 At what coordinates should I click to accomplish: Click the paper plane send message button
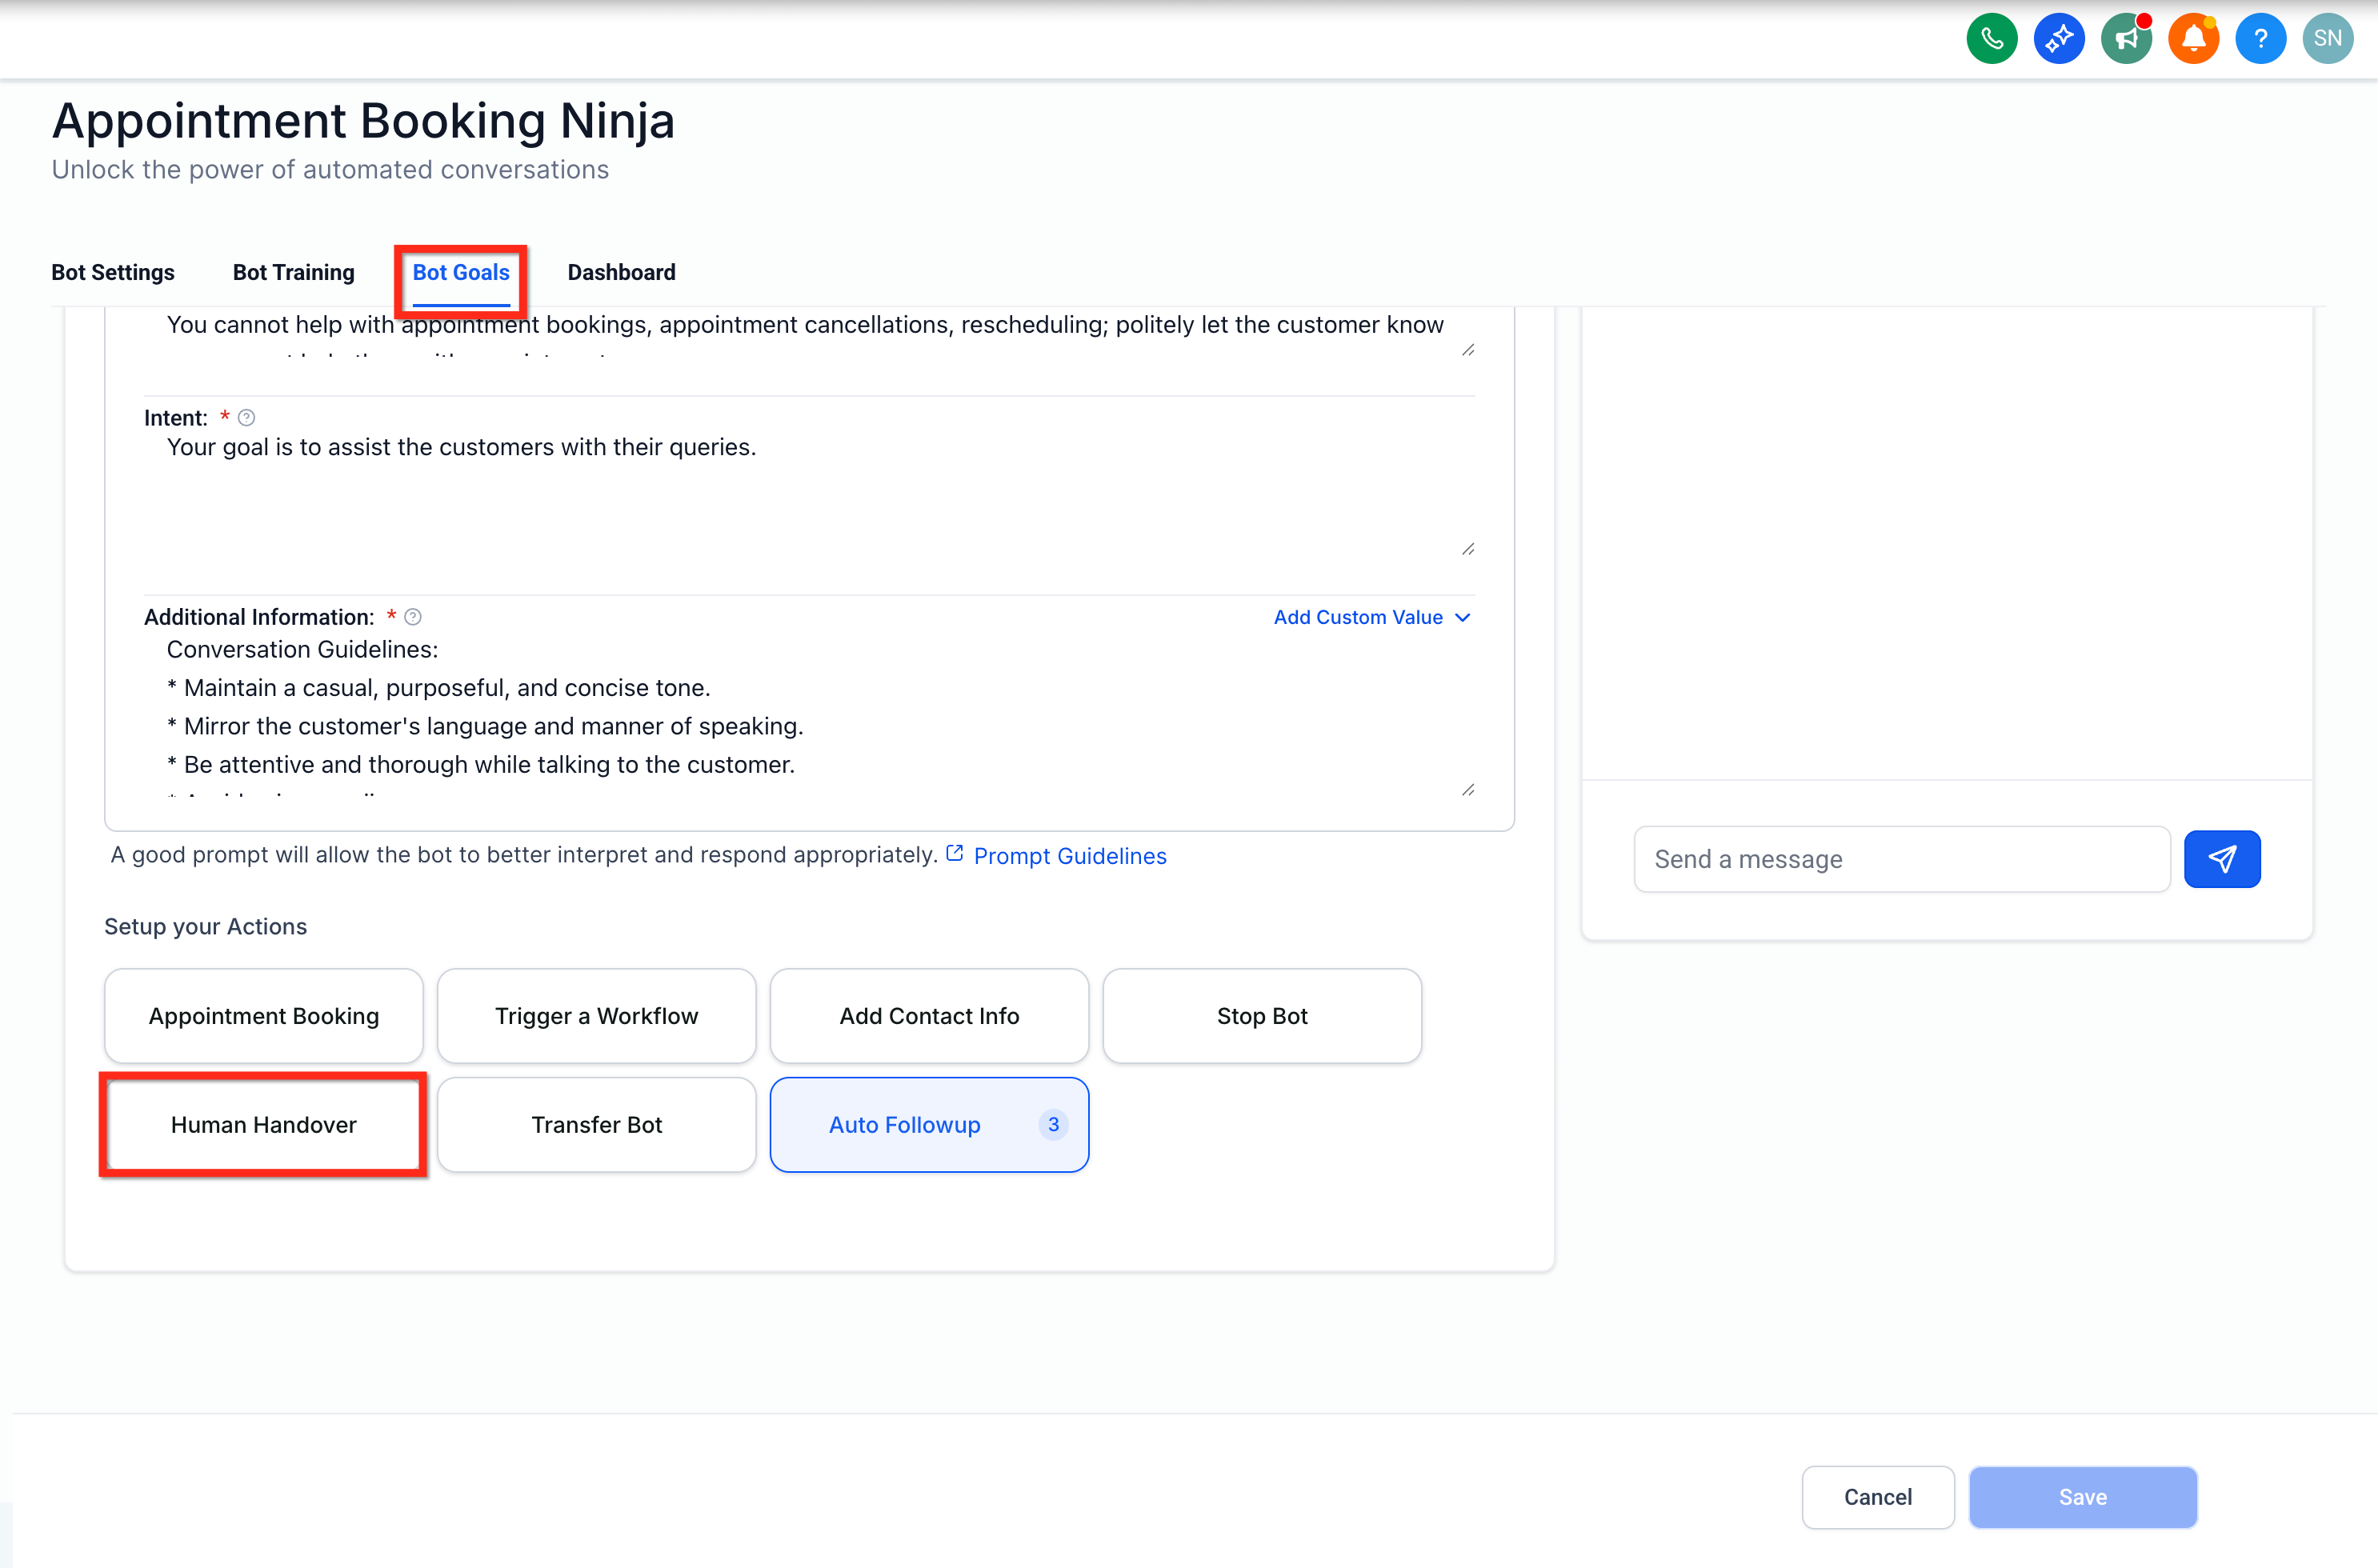click(2222, 859)
